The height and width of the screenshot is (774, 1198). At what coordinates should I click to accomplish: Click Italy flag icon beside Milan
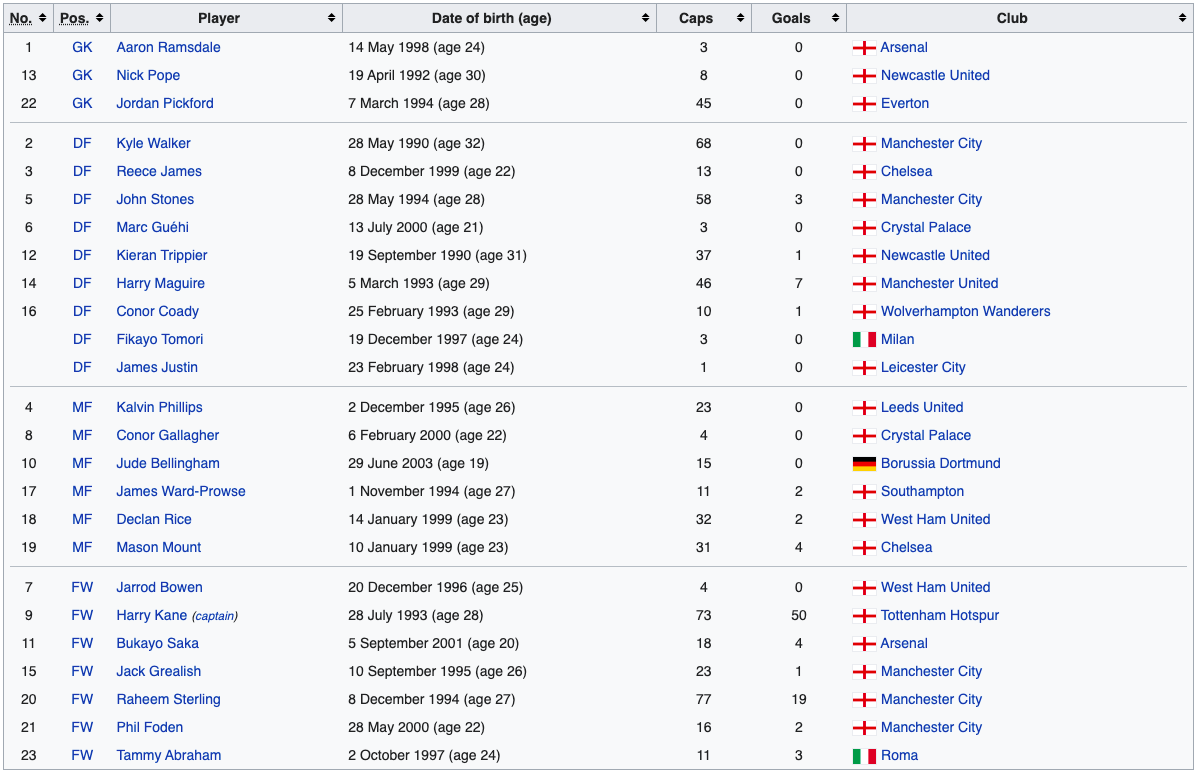pos(864,339)
